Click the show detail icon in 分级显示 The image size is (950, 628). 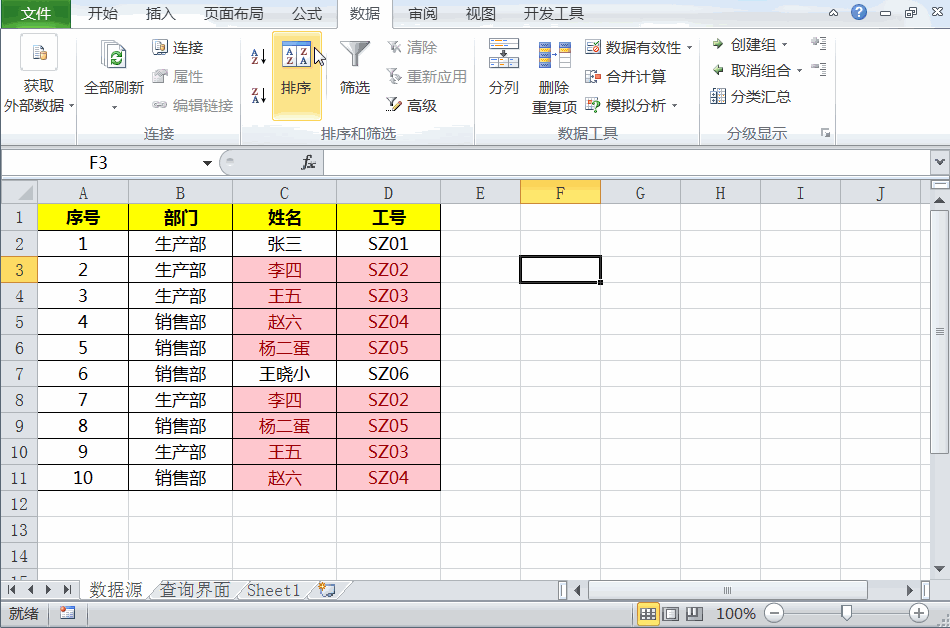pos(819,44)
